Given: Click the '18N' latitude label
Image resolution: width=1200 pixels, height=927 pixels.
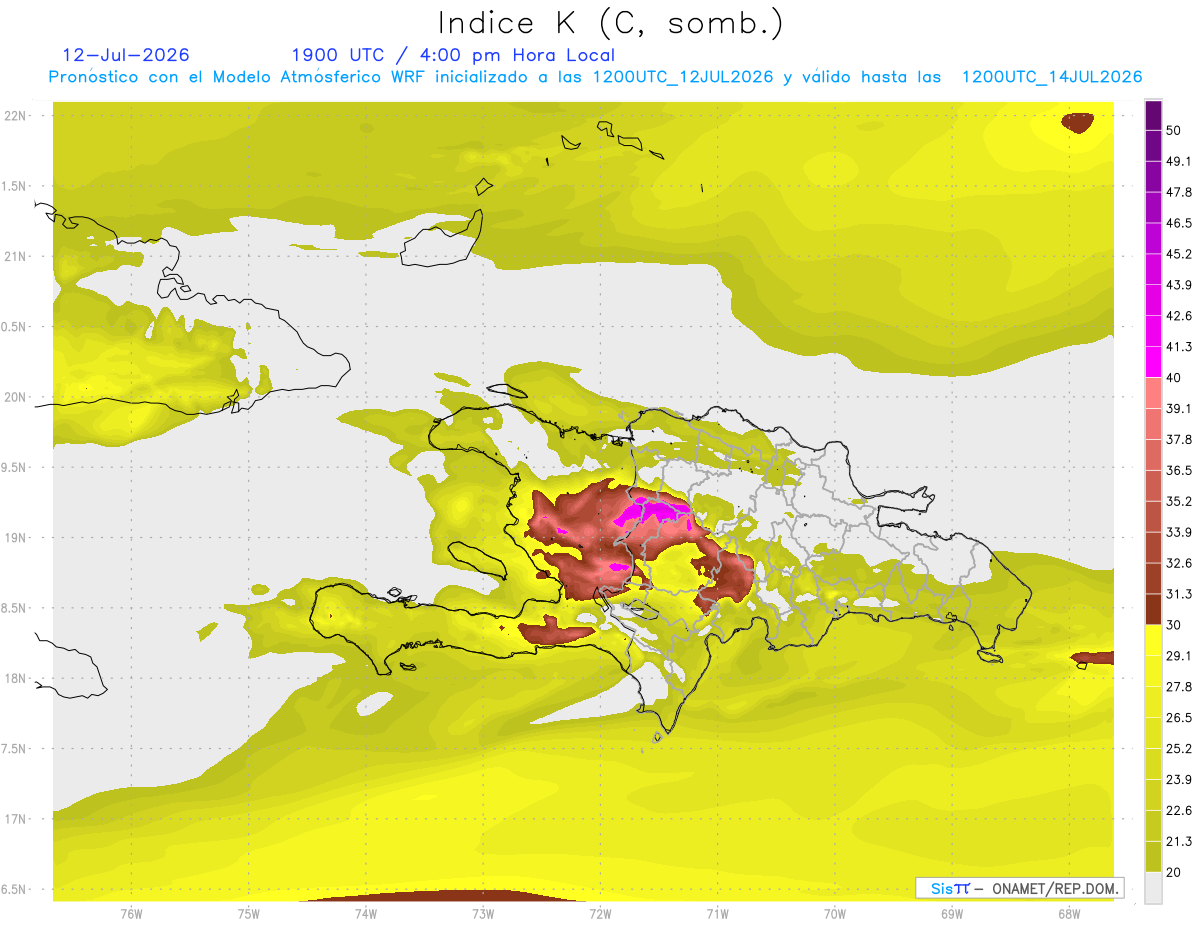Looking at the screenshot, I should pyautogui.click(x=15, y=678).
